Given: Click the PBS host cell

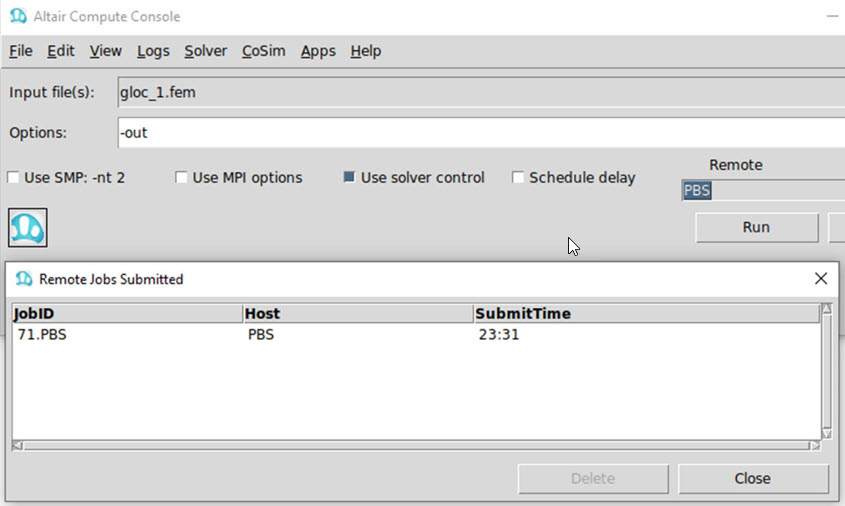Looking at the screenshot, I should [x=261, y=335].
